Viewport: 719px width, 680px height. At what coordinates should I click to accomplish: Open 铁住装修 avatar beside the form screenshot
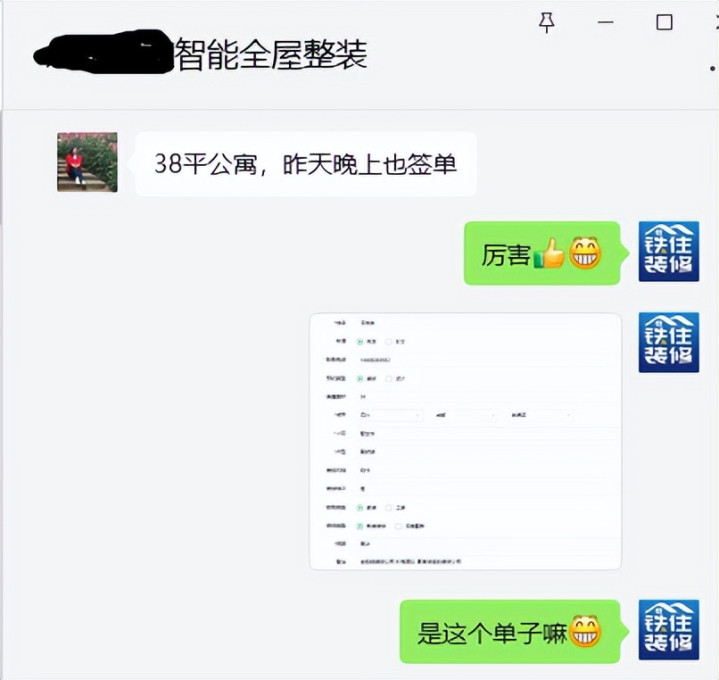pyautogui.click(x=669, y=342)
